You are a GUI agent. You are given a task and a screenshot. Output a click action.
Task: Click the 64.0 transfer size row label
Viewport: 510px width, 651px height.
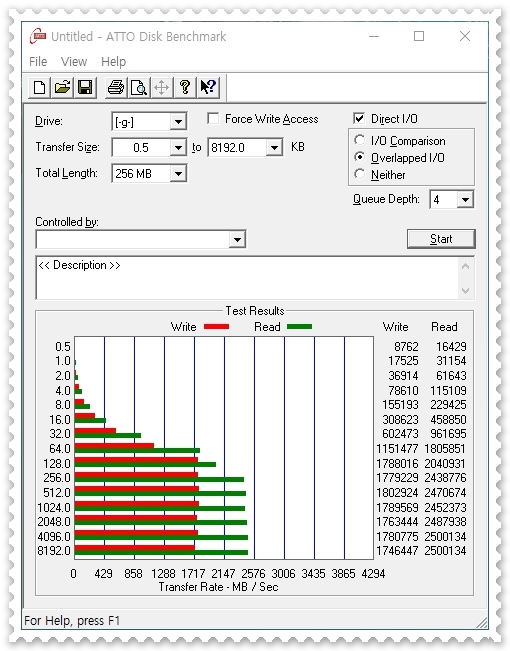[60, 449]
